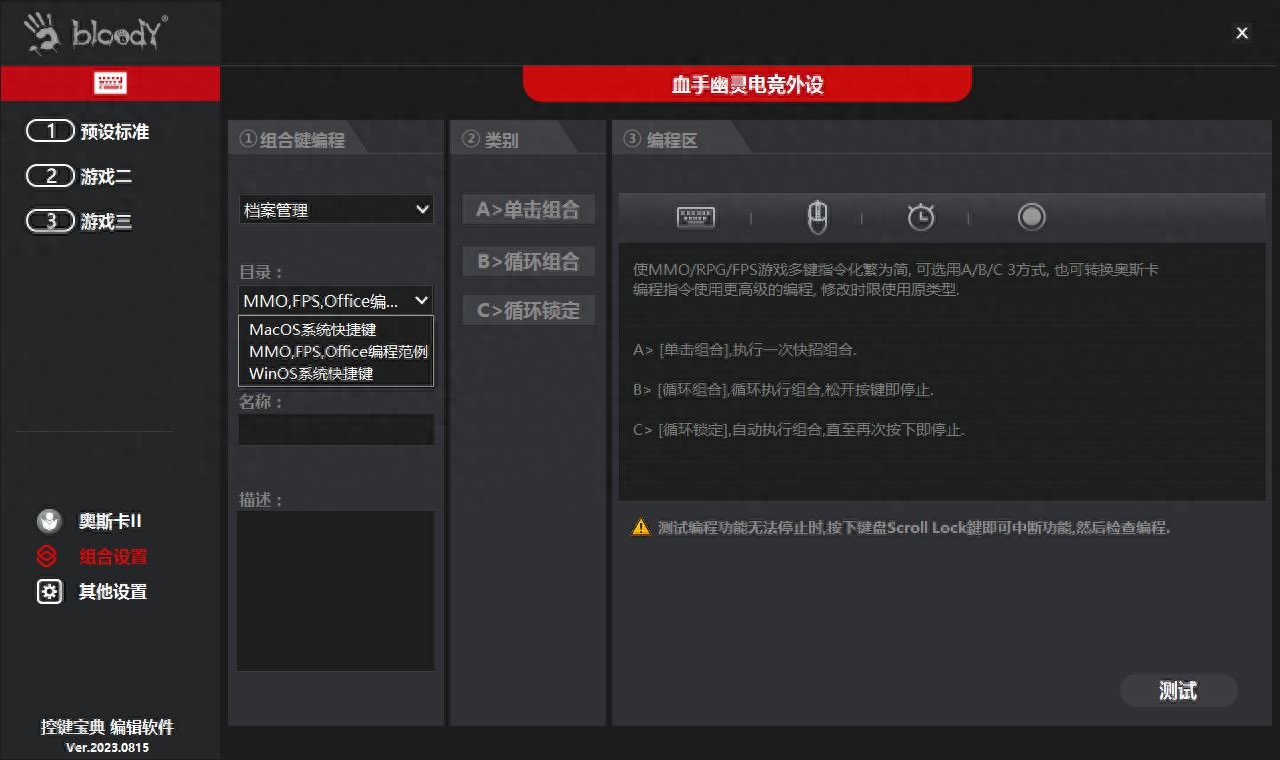Viewport: 1280px width, 760px height.
Task: Select the timer delay icon in programming toolbar
Action: (x=921, y=217)
